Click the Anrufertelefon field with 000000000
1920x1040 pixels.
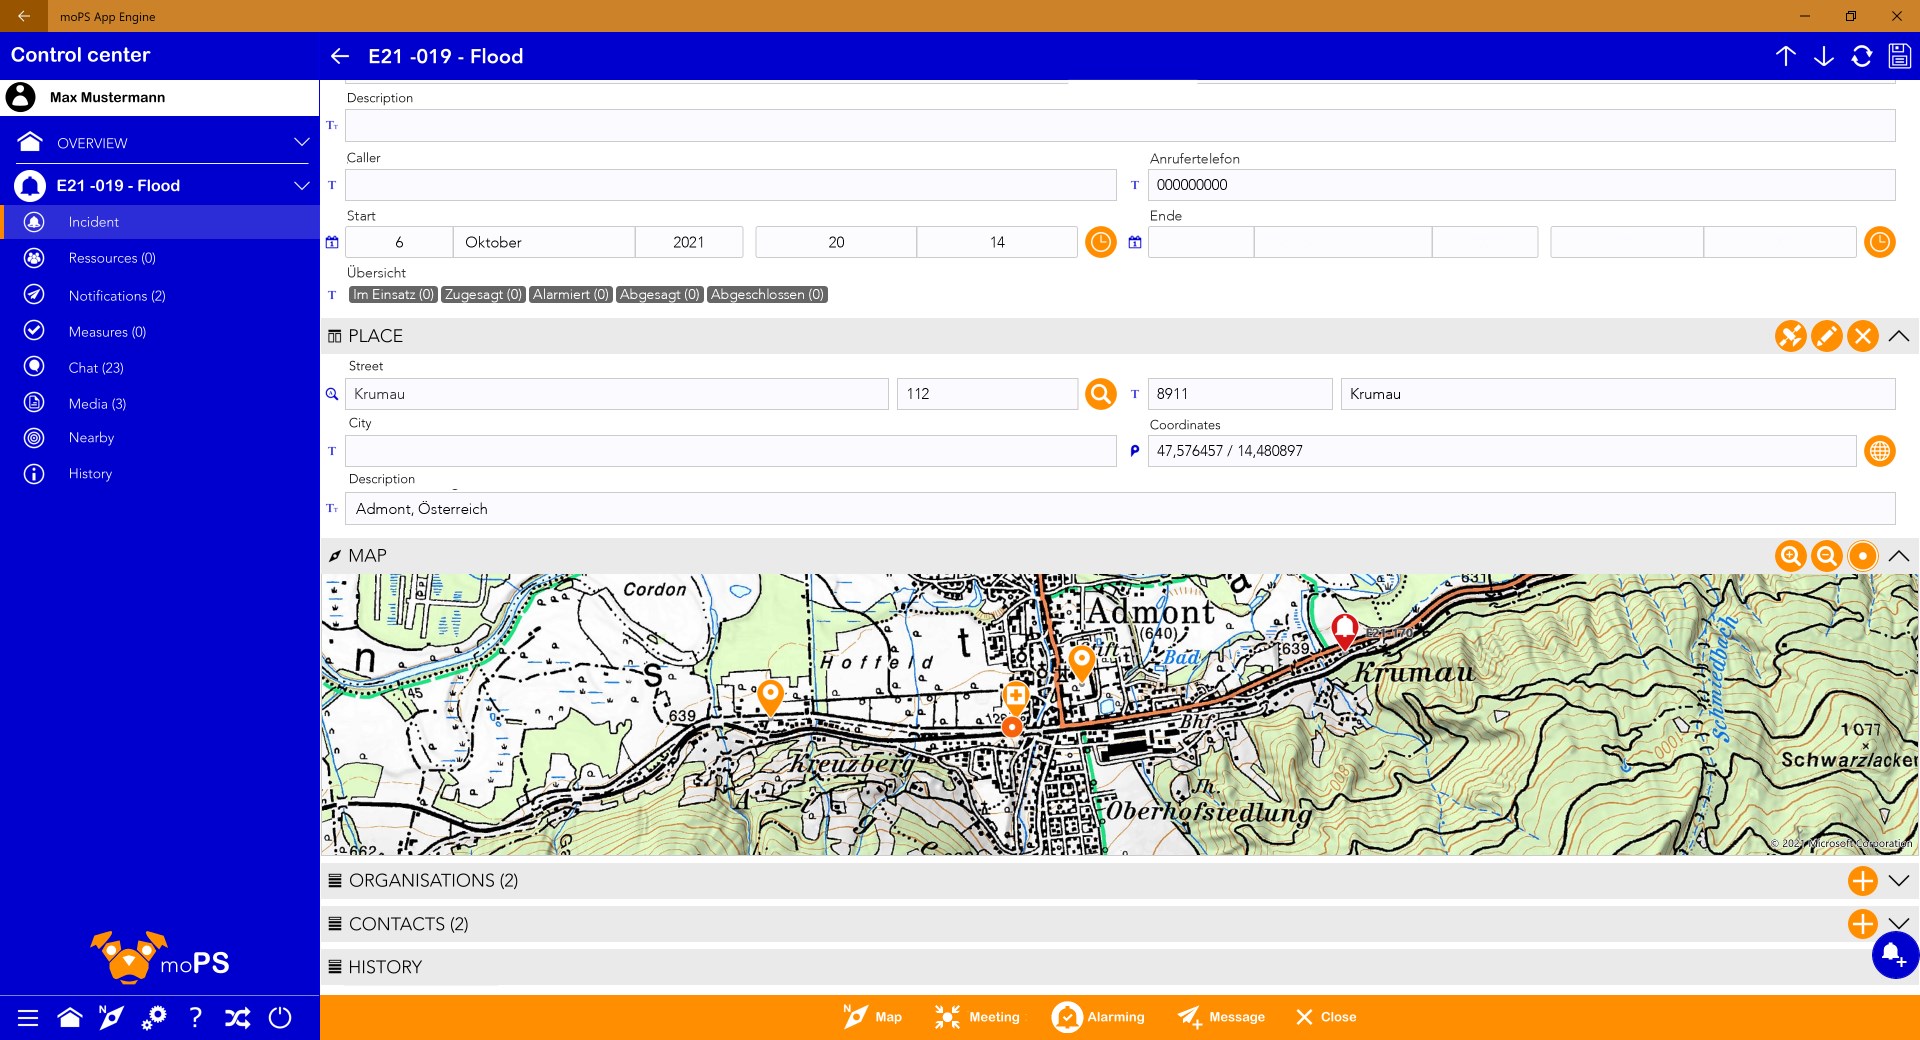tap(1522, 185)
